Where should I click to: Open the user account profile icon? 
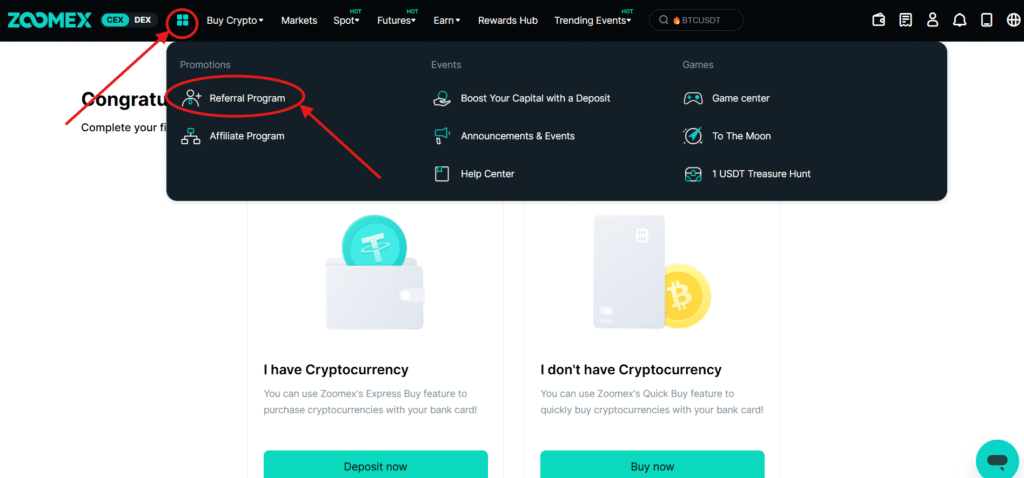pyautogui.click(x=933, y=20)
